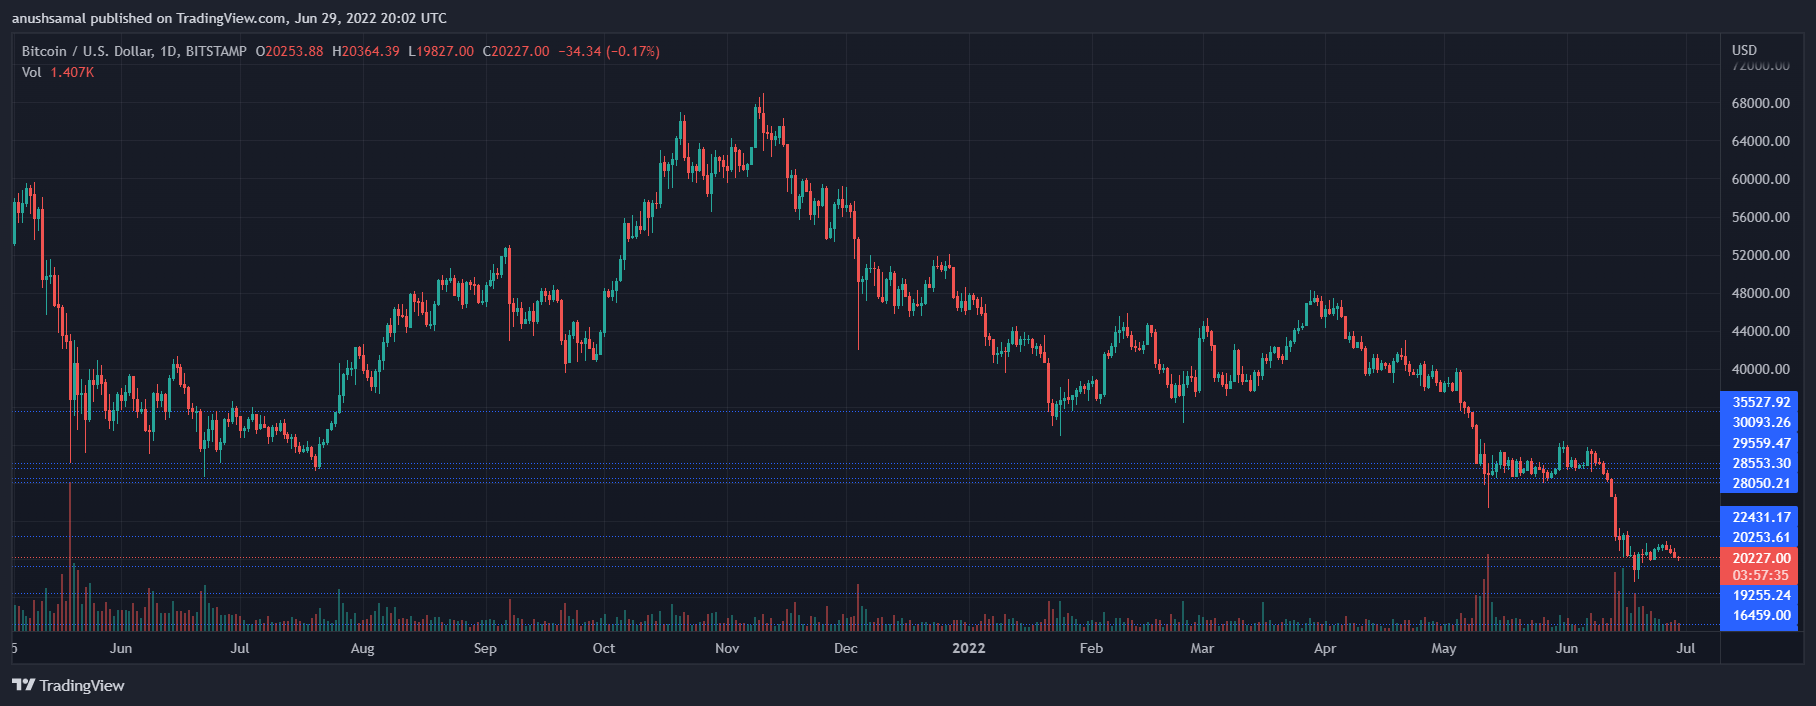Select the Aug marker on the time axis
The image size is (1816, 706).
pyautogui.click(x=362, y=648)
